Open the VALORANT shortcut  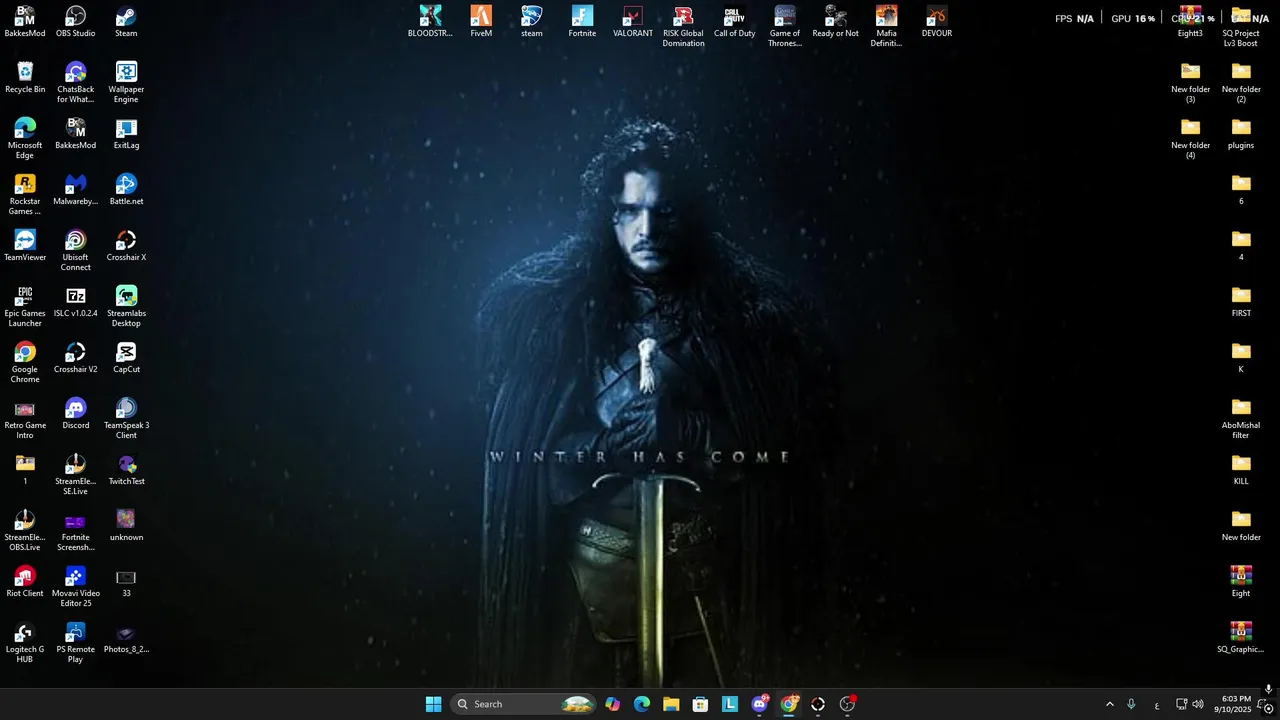tap(633, 22)
